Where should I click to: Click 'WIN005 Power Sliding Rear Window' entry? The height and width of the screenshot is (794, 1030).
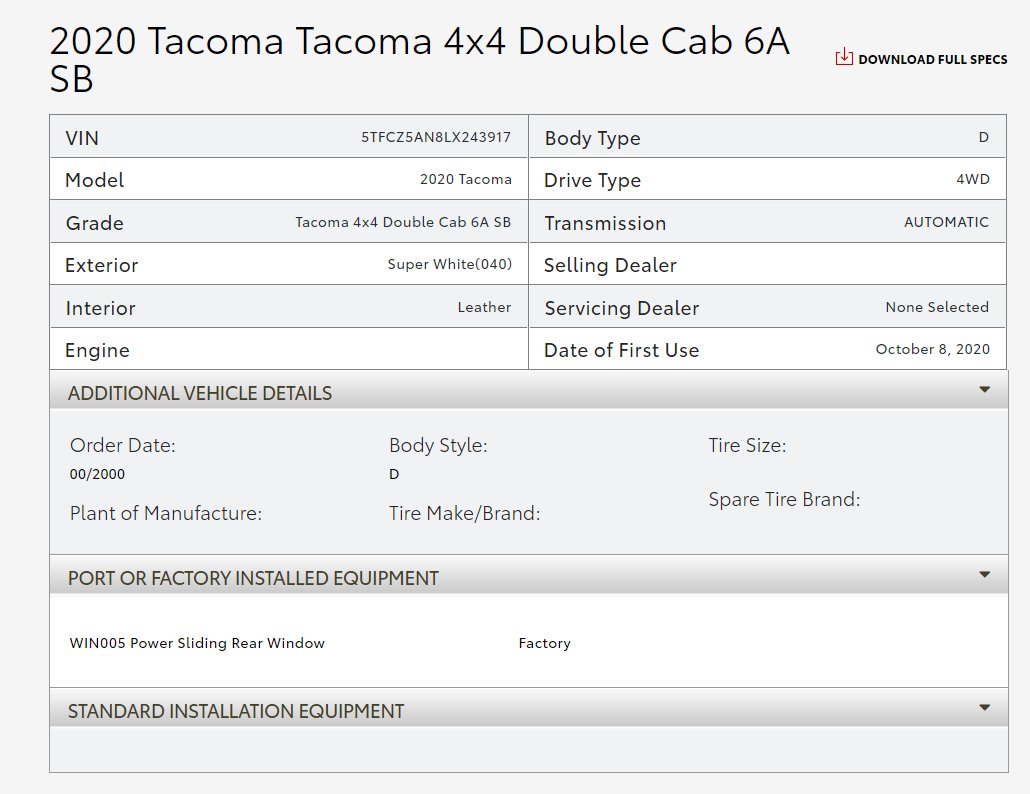[x=197, y=643]
